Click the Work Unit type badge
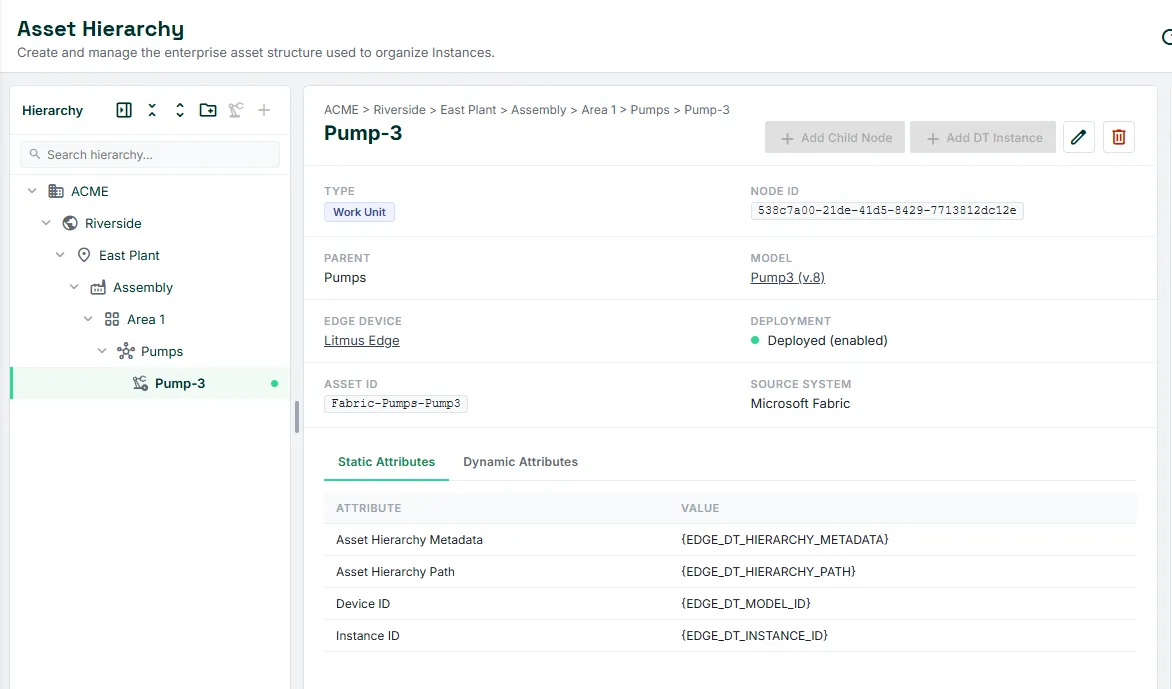 (x=360, y=212)
